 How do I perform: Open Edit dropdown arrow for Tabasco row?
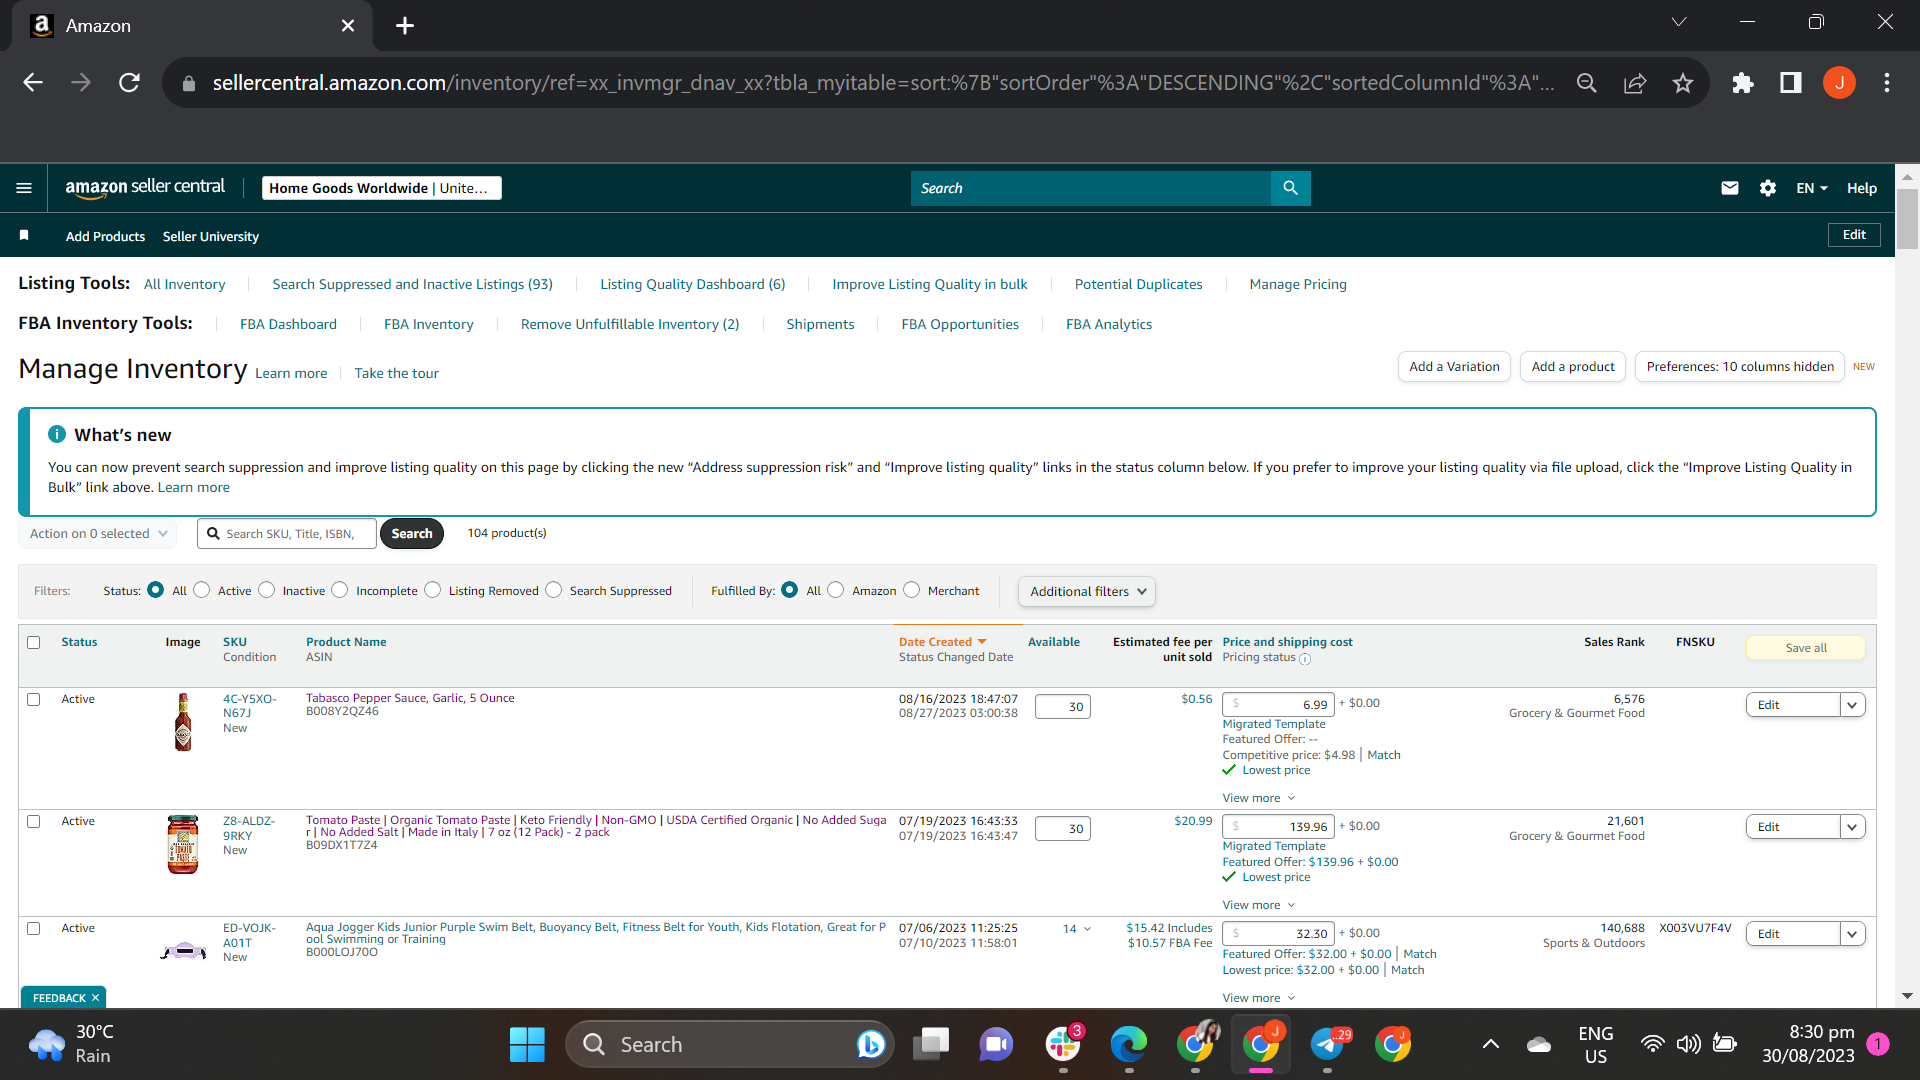point(1853,705)
